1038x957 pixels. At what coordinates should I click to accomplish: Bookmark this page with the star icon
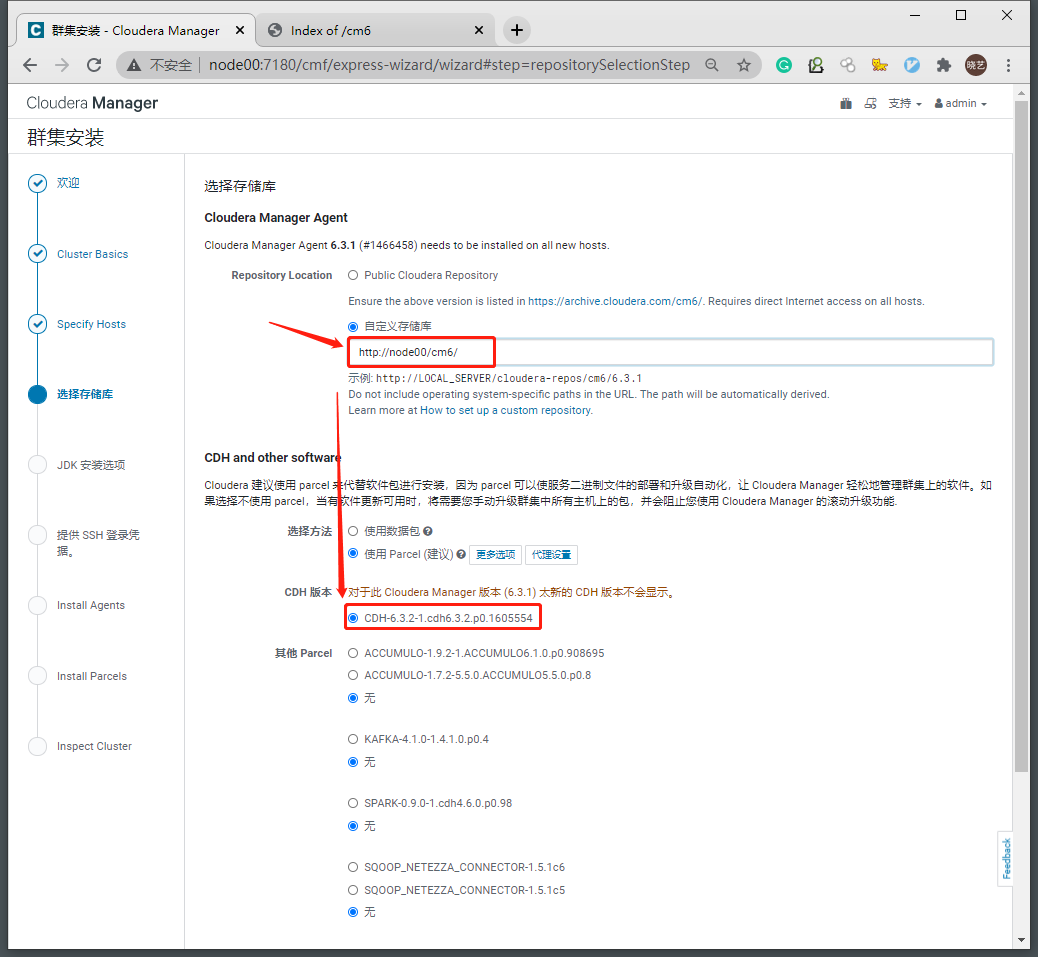(x=744, y=65)
